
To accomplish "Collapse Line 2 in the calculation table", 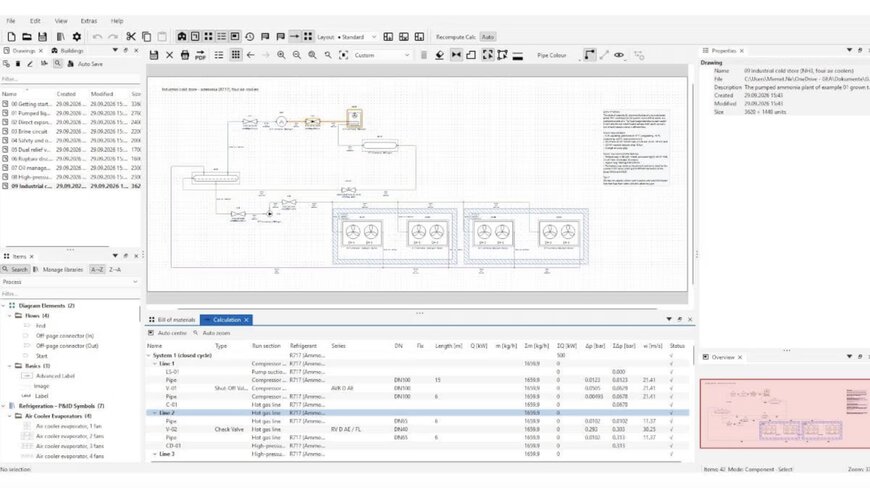I will click(x=155, y=413).
